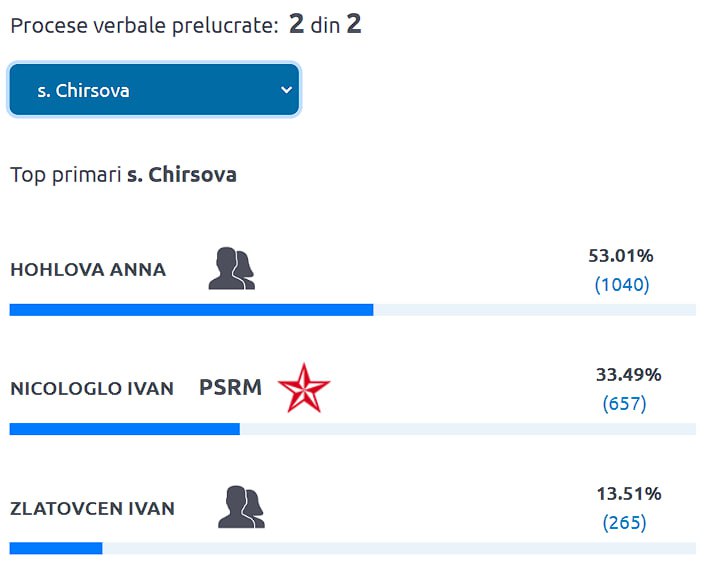Viewport: 704px width, 581px height.
Task: Open the s. Chirsova locality dropdown
Action: [x=154, y=89]
